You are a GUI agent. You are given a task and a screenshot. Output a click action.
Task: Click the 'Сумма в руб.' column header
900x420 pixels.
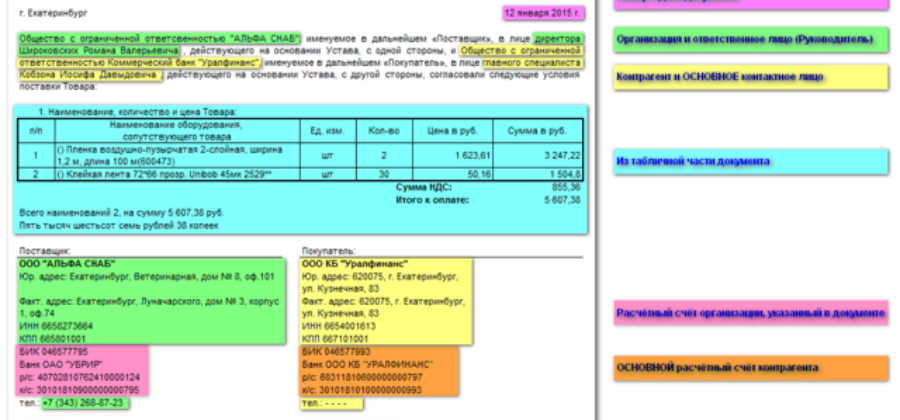[537, 131]
